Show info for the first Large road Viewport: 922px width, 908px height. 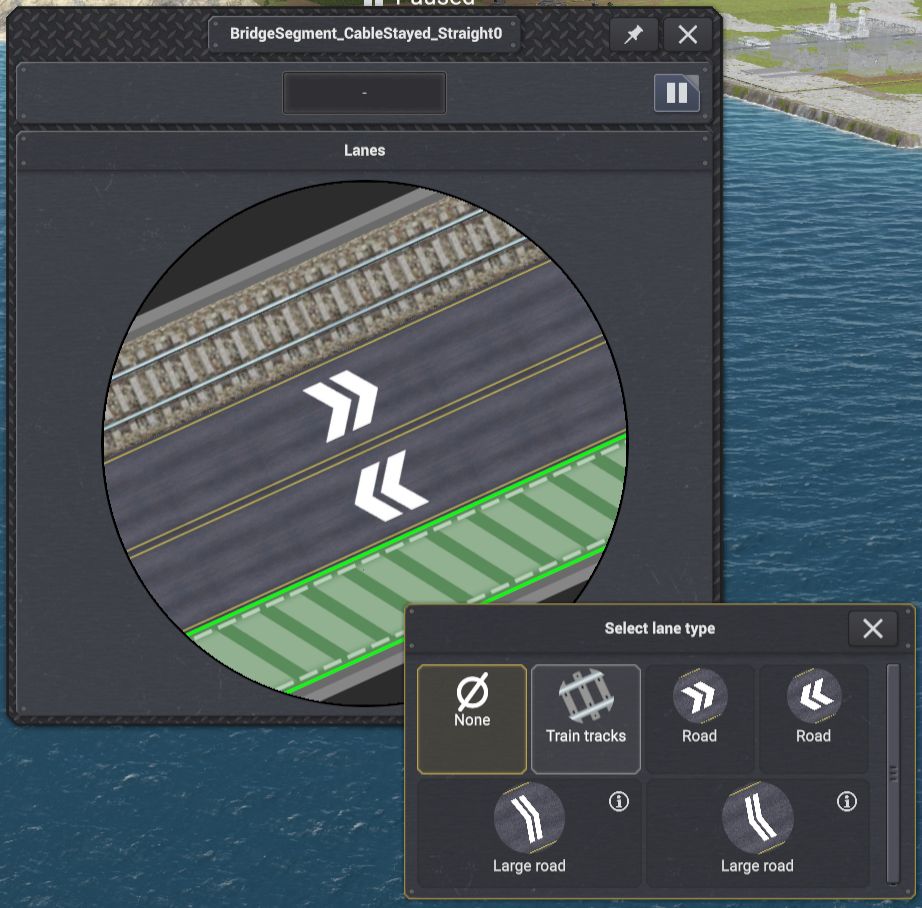[619, 801]
